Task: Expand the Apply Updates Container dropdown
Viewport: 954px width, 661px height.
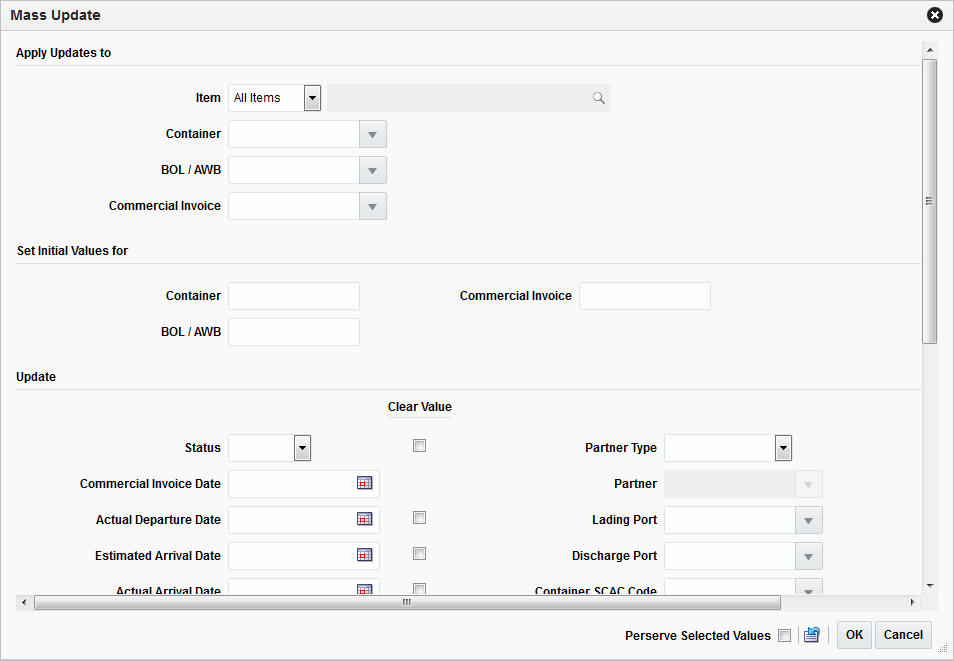Action: (372, 134)
